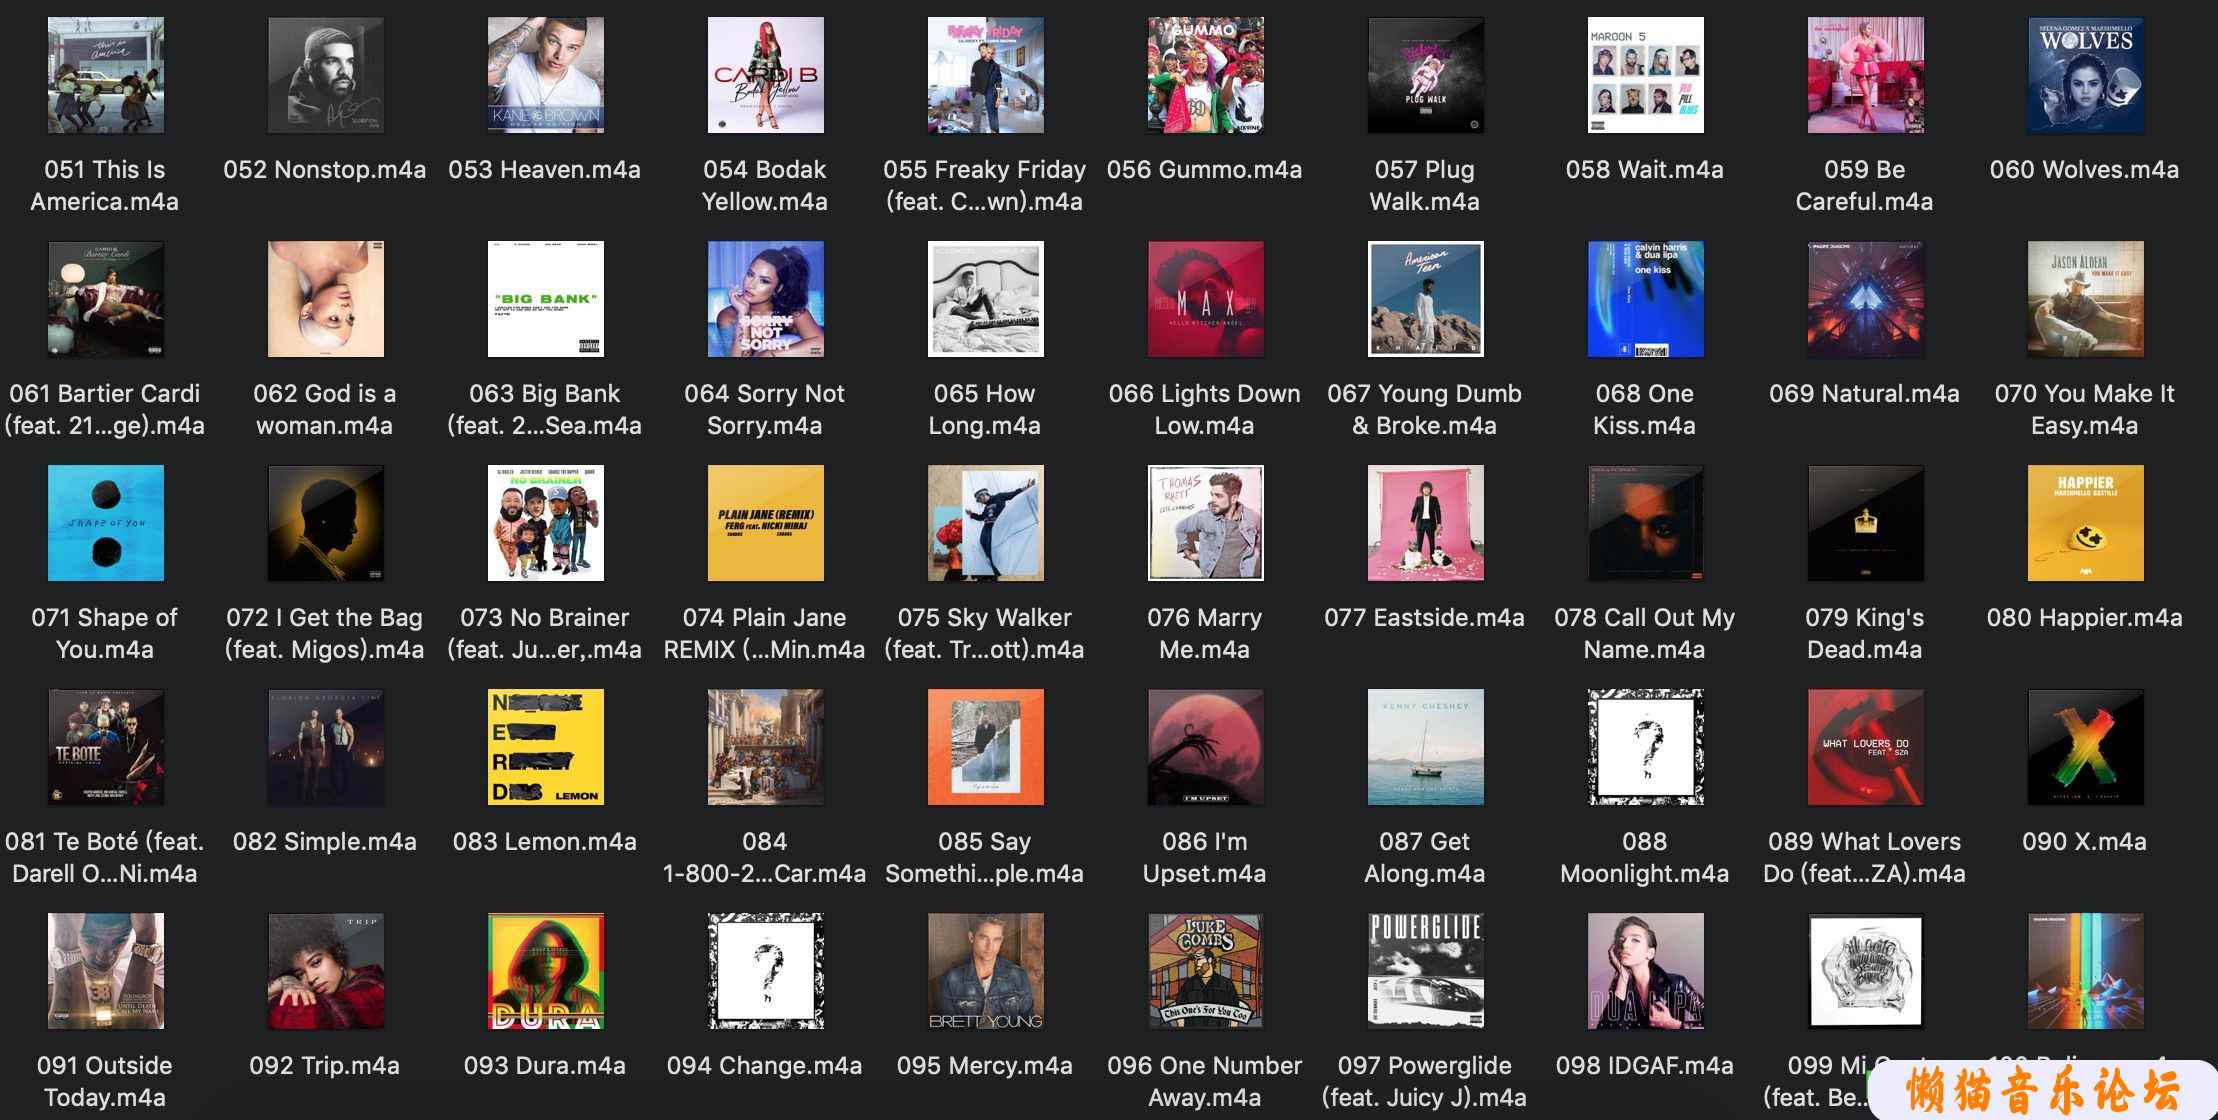Screen dimensions: 2218x1120
Task: Click the 091 Outside Today cover art
Action: click(x=106, y=971)
